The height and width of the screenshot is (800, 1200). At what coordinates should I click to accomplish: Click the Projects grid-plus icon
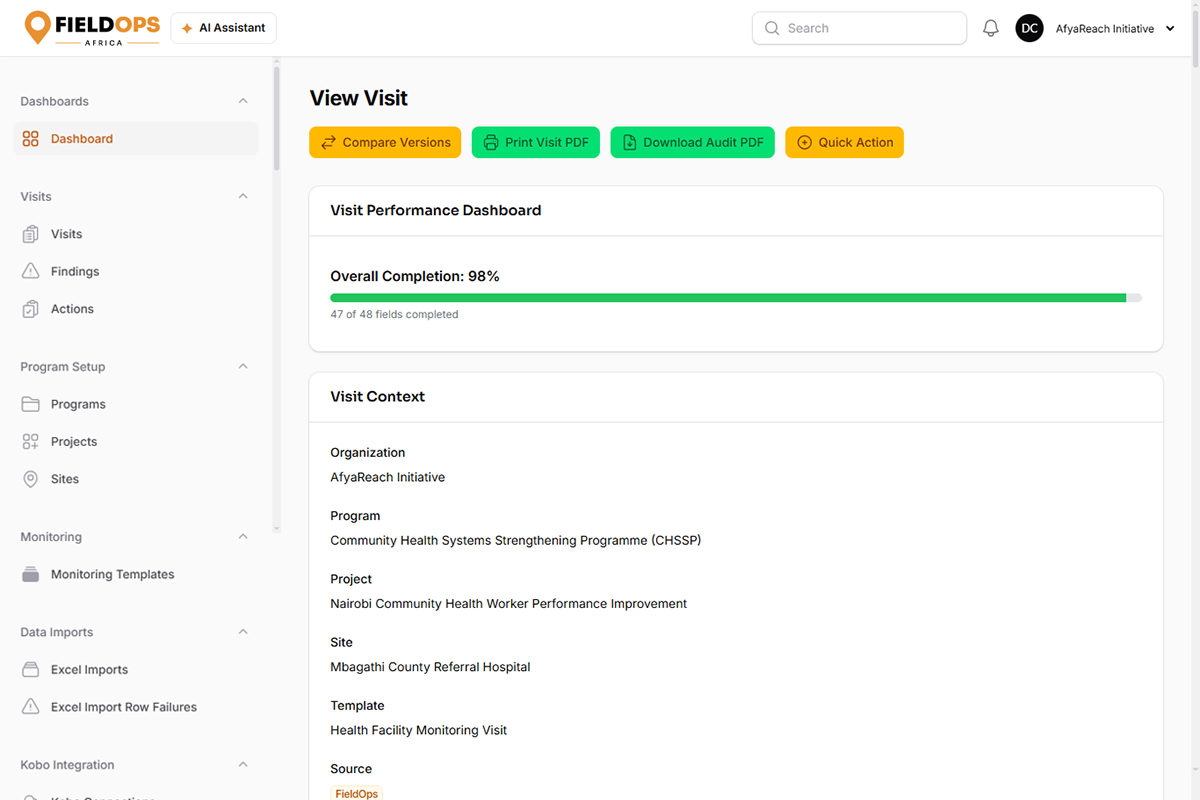click(31, 441)
